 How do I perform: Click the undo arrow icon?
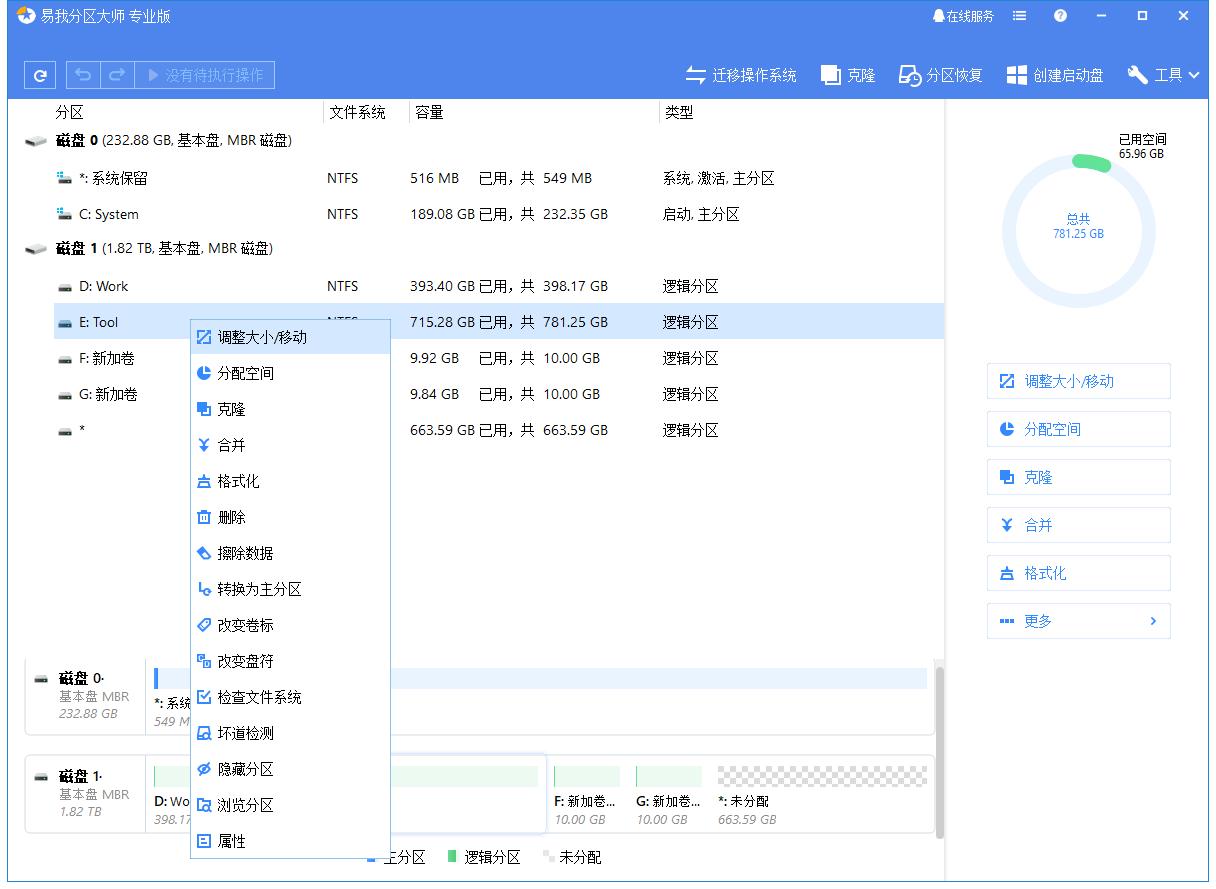[x=82, y=74]
